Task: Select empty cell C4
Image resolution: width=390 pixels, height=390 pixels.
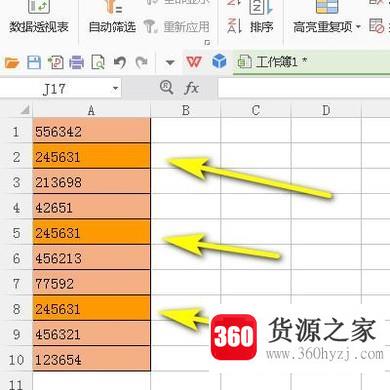Action: (x=256, y=207)
